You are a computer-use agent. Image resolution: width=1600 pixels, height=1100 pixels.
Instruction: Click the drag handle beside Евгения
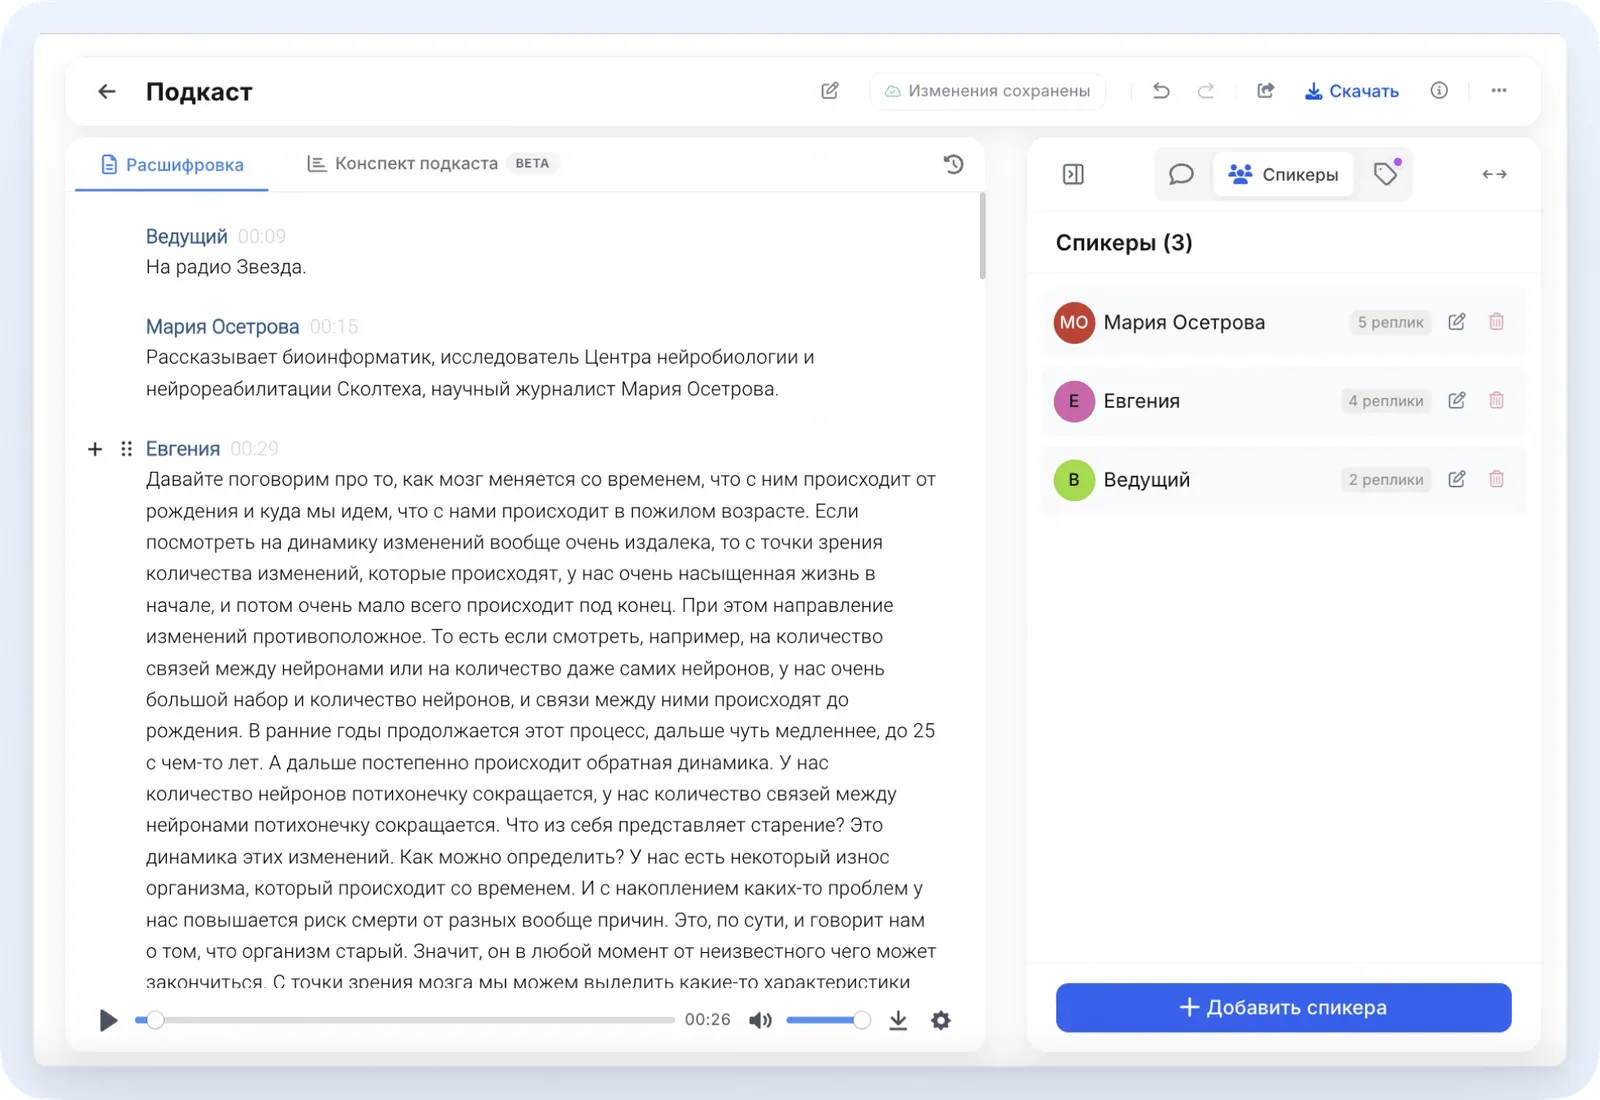[x=126, y=449]
